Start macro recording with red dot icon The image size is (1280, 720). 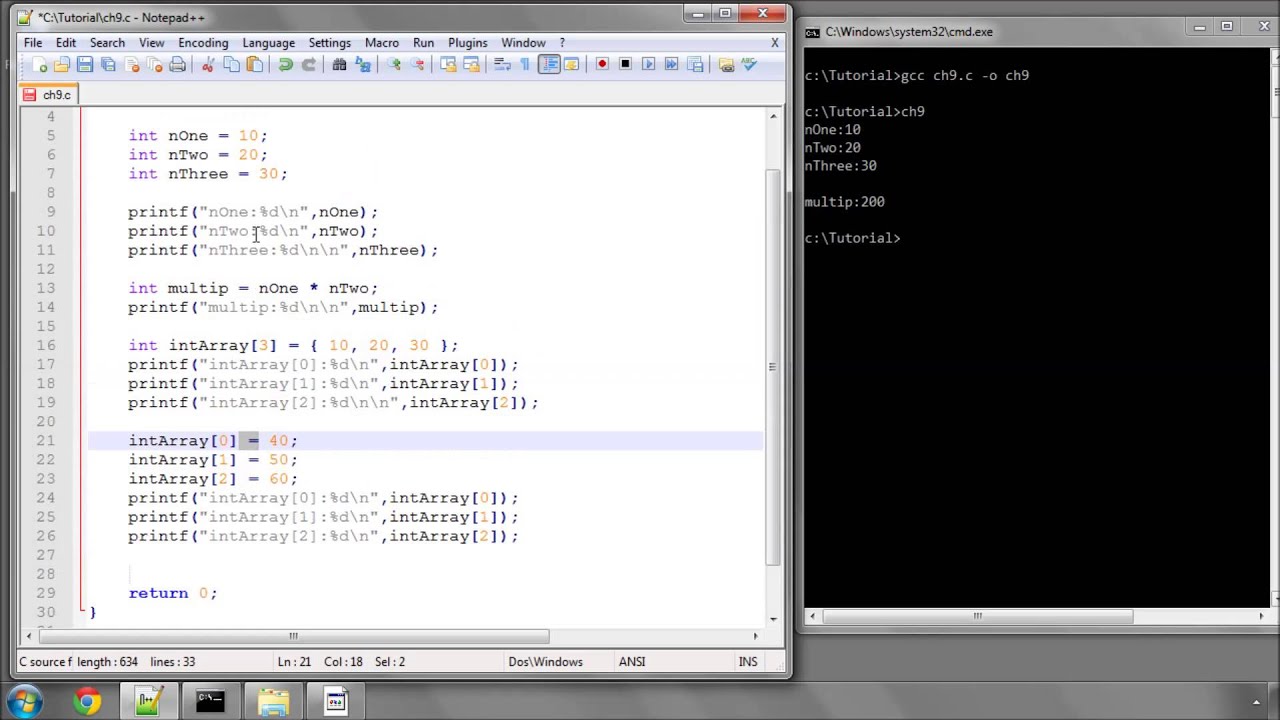(x=602, y=65)
